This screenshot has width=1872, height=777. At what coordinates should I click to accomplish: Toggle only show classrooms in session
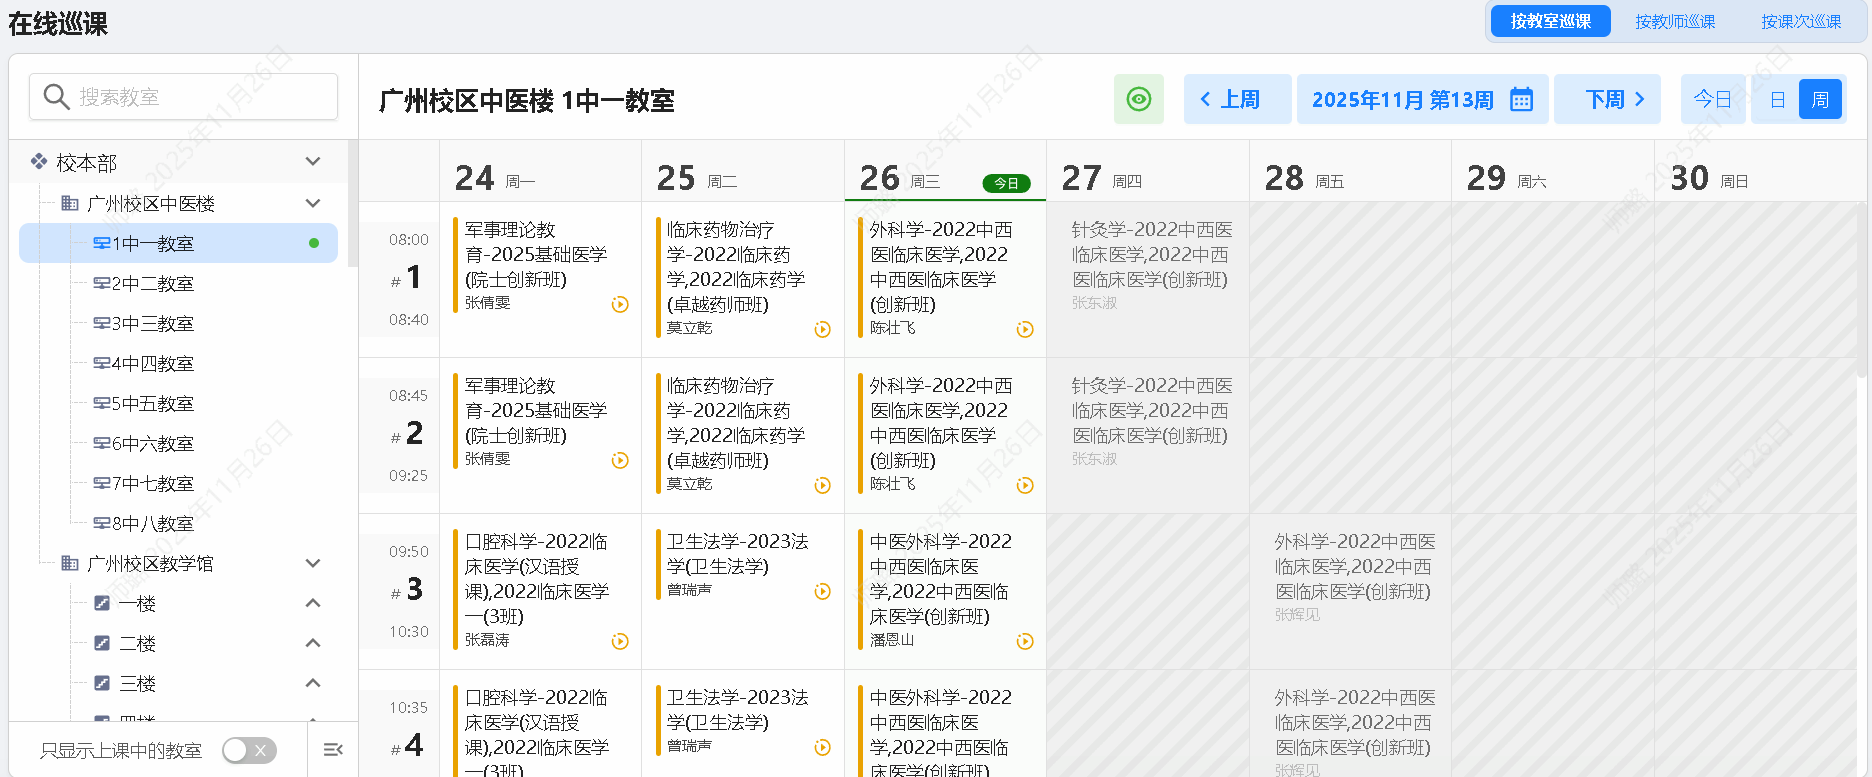[249, 750]
